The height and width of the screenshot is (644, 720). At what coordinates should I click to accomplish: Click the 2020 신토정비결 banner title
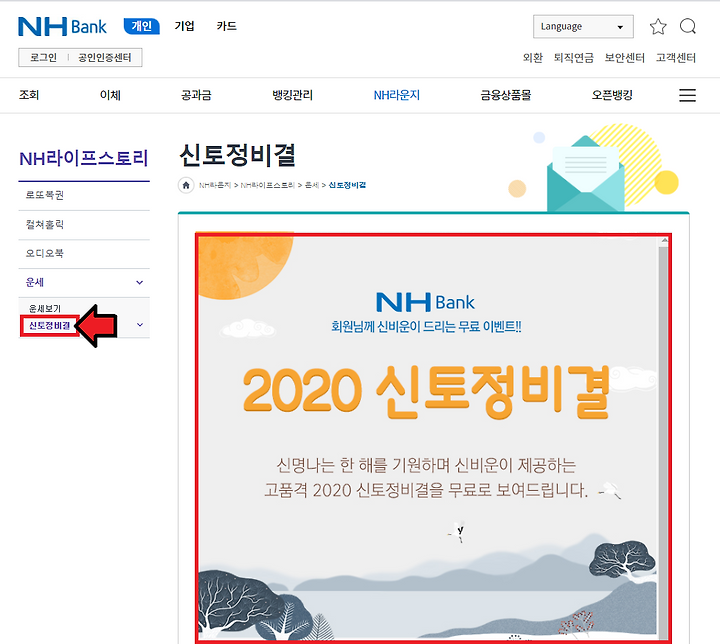tap(426, 393)
